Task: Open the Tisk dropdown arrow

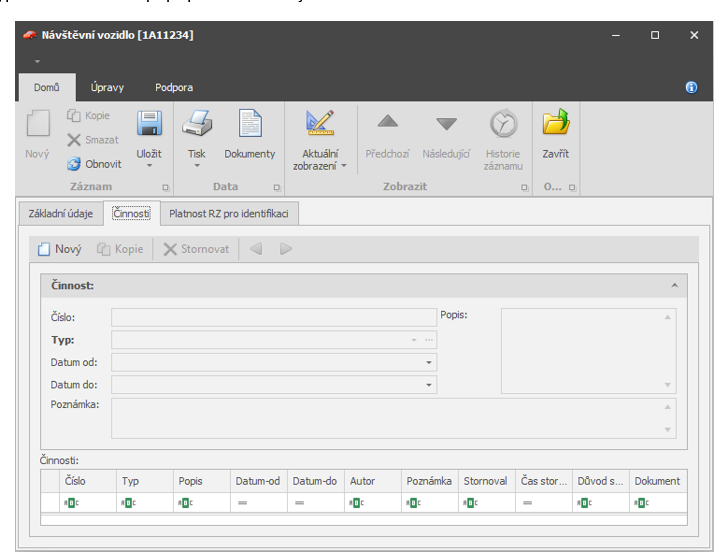Action: [197, 166]
